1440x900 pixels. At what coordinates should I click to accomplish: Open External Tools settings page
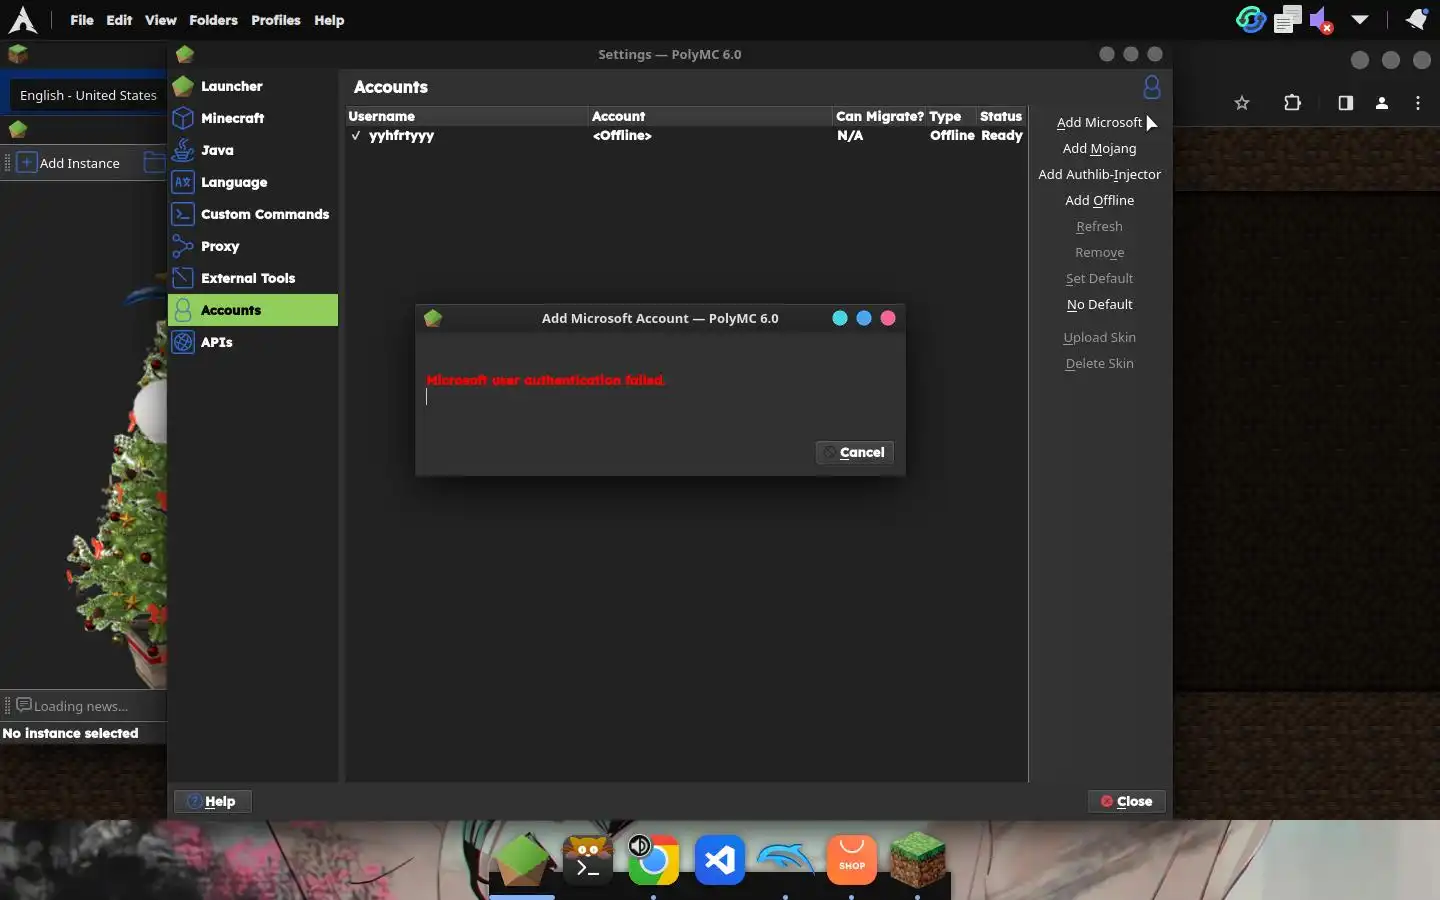coord(253,278)
